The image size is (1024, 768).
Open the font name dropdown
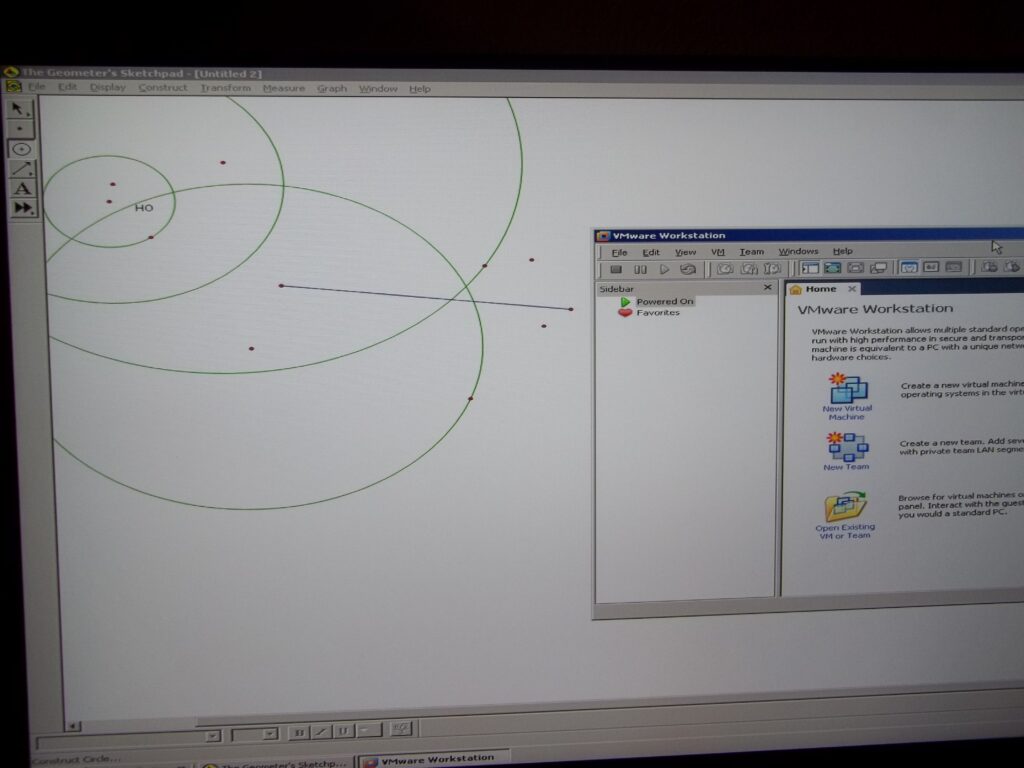coord(212,736)
